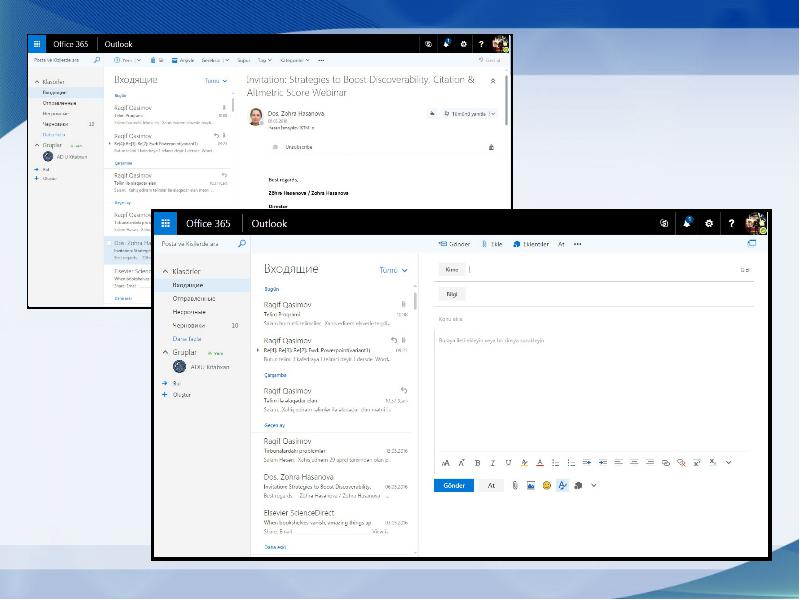
Task: Insert a bulleted list in the message
Action: point(556,463)
